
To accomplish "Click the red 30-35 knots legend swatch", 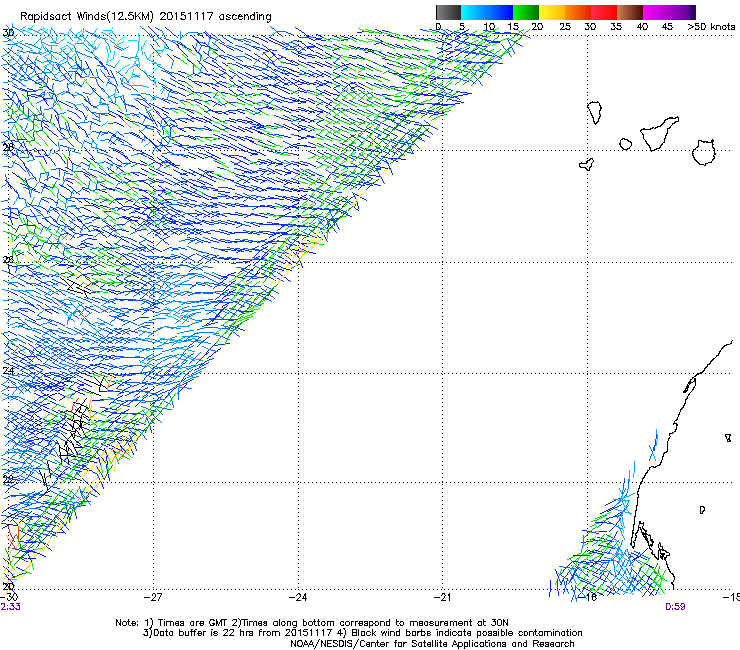I will point(604,12).
